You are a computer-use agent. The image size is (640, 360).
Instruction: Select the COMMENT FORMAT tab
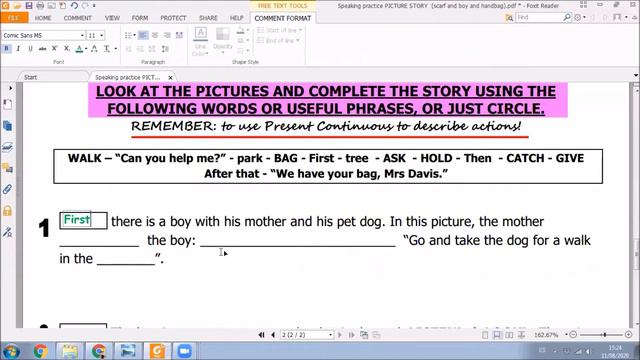(x=283, y=18)
